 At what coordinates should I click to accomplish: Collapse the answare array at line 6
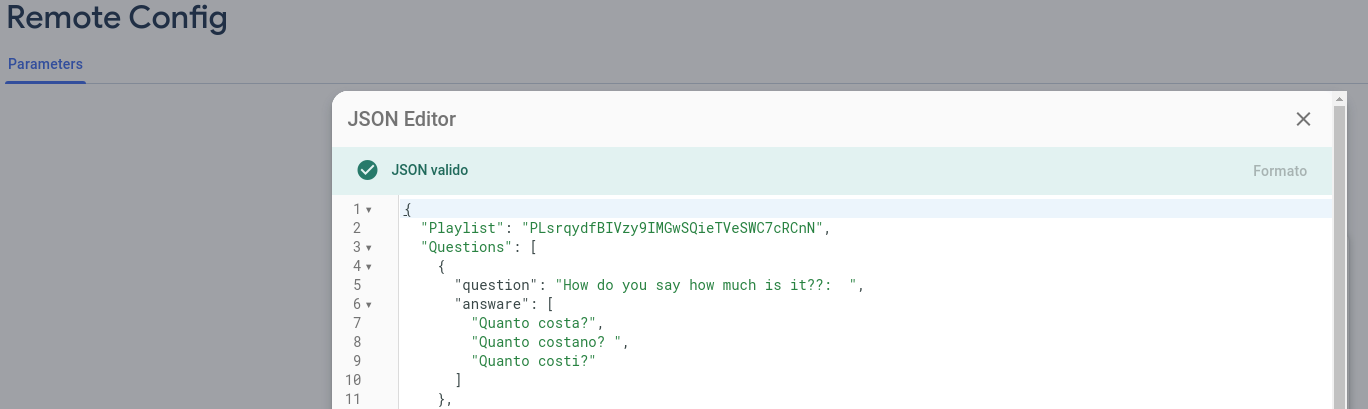coord(369,305)
